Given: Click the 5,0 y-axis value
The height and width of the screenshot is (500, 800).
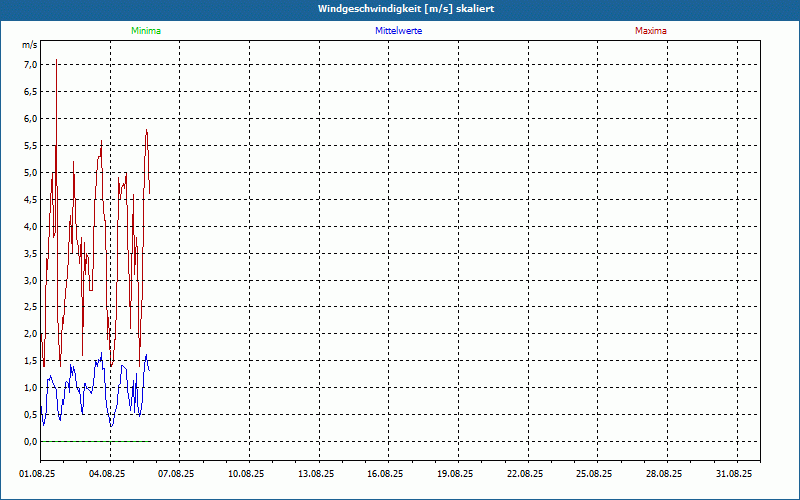Looking at the screenshot, I should 30,172.
